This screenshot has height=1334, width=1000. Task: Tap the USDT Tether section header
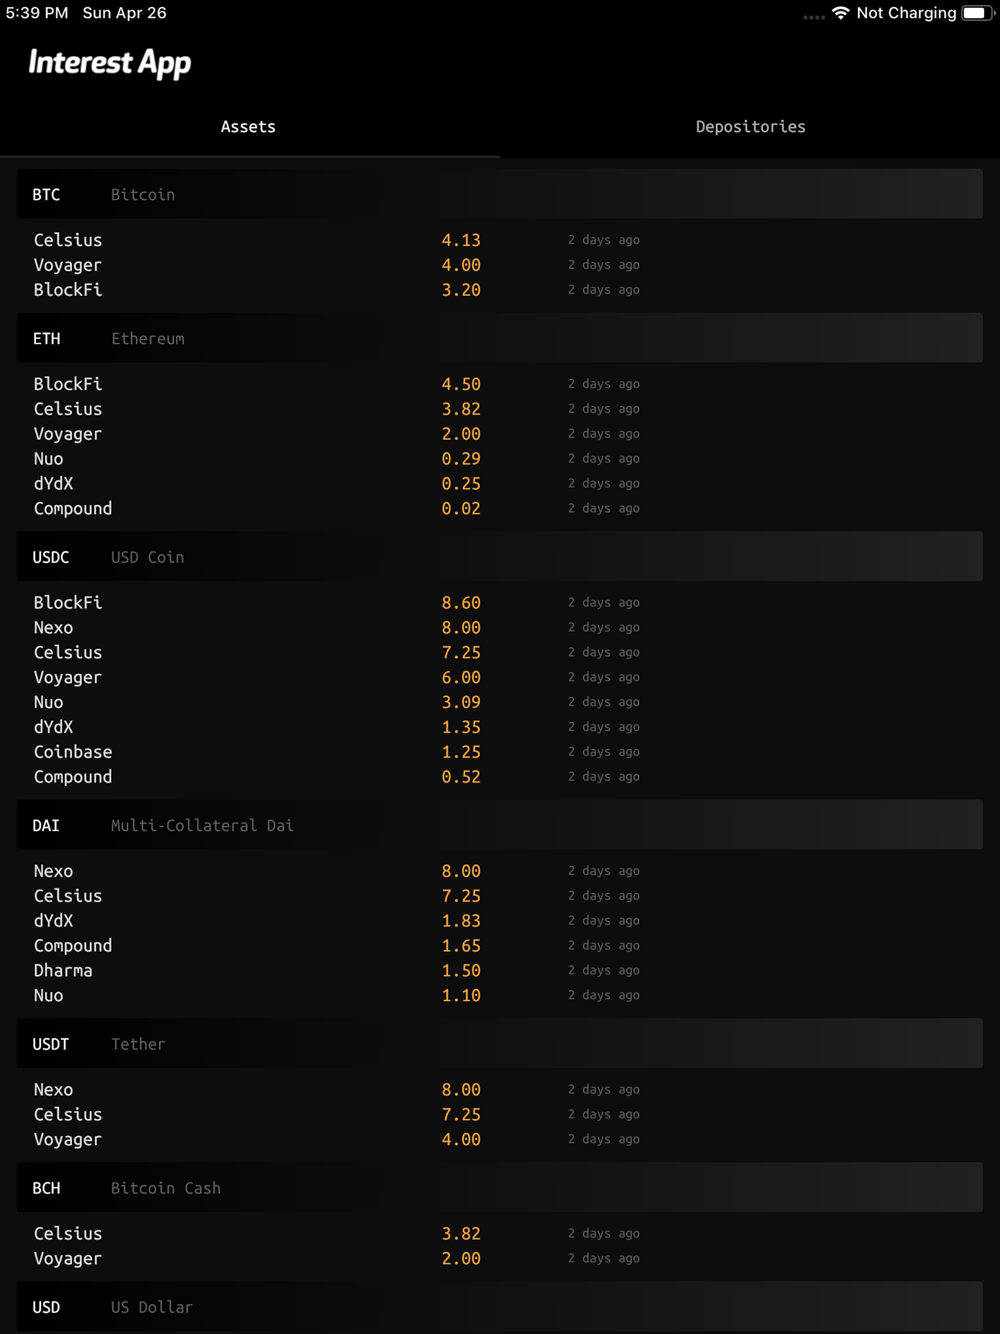tap(500, 1044)
